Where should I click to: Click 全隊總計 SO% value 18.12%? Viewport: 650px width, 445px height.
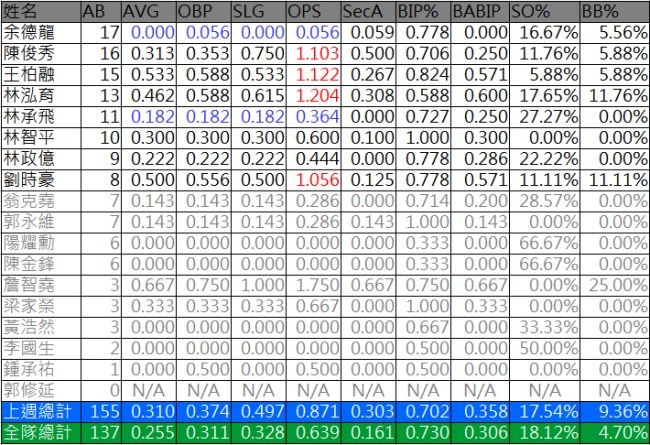click(549, 433)
